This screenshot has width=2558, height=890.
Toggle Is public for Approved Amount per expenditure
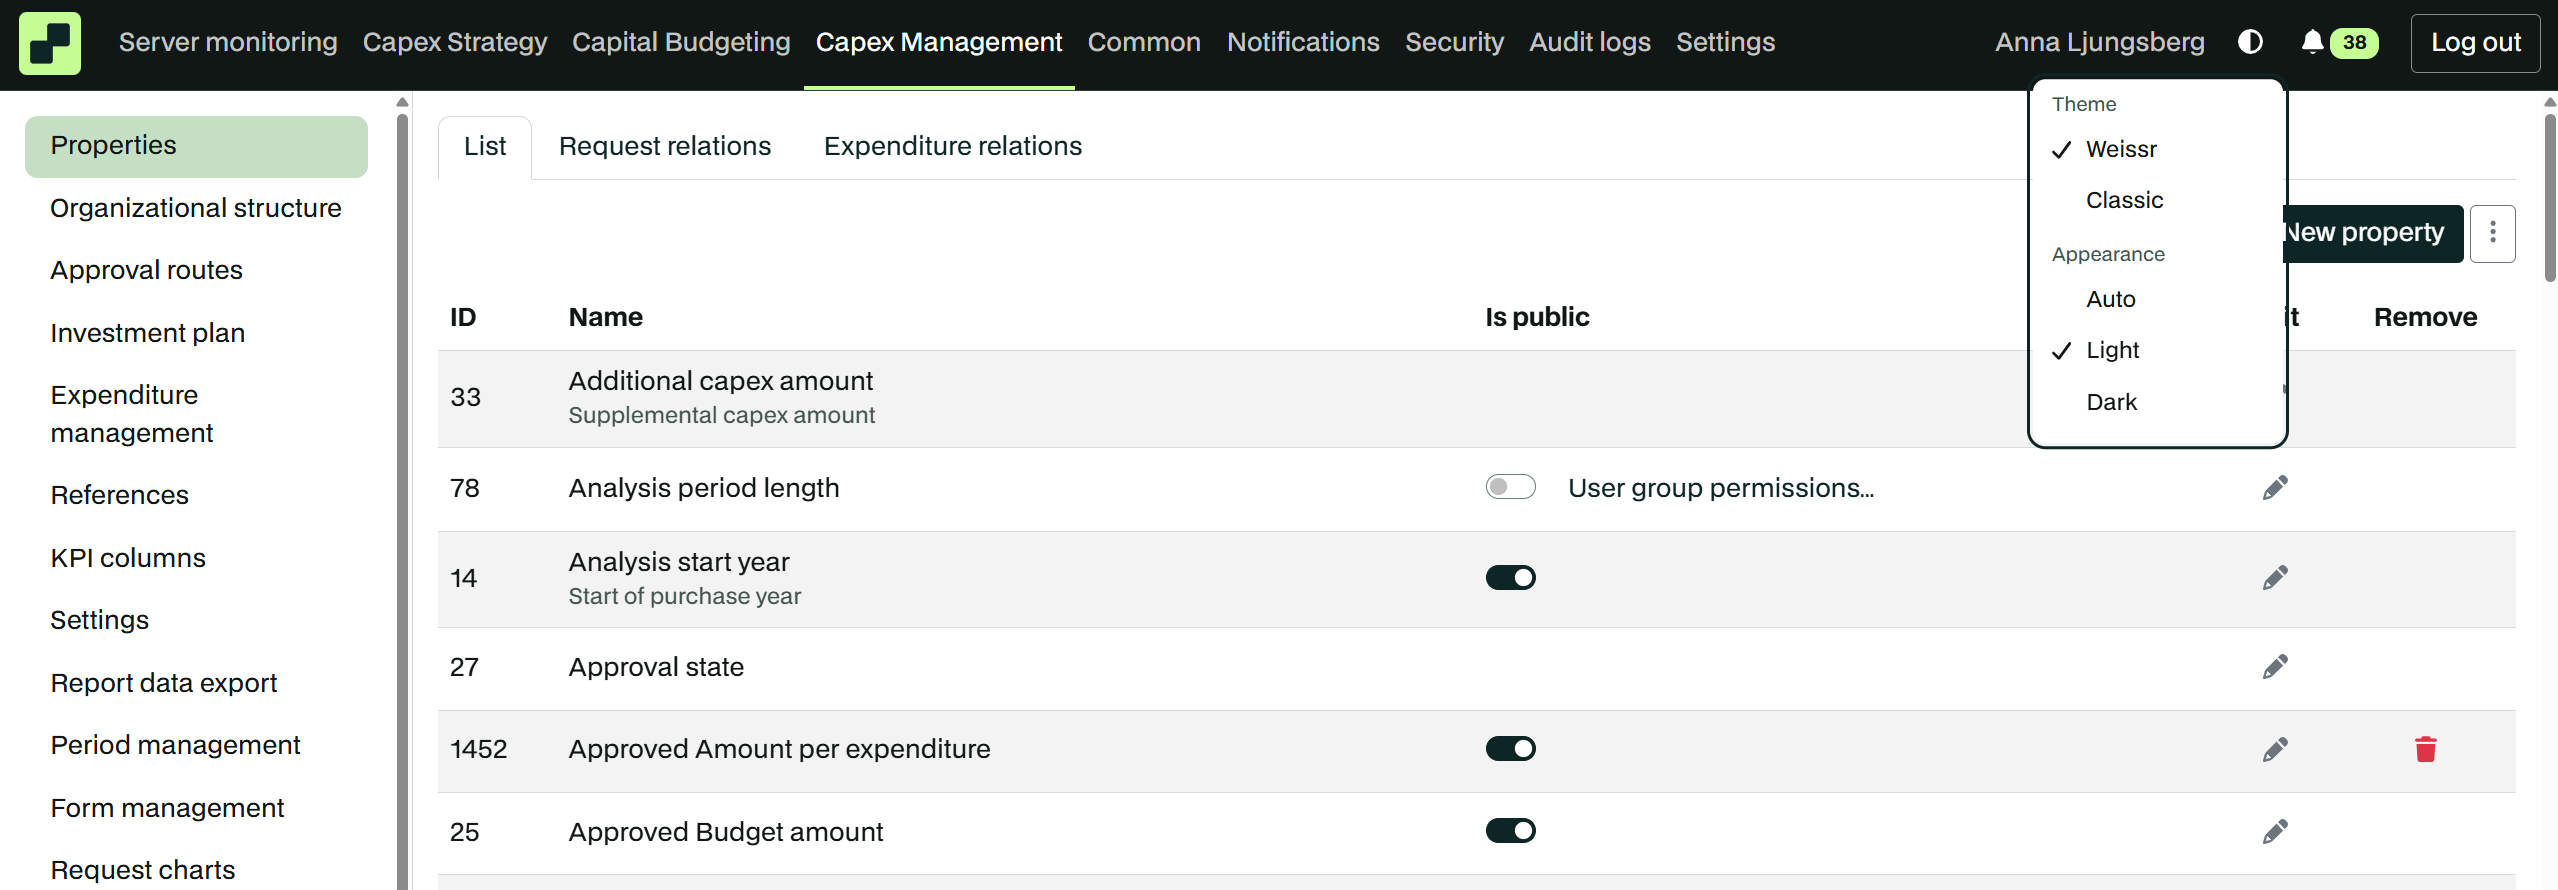[x=1510, y=749]
